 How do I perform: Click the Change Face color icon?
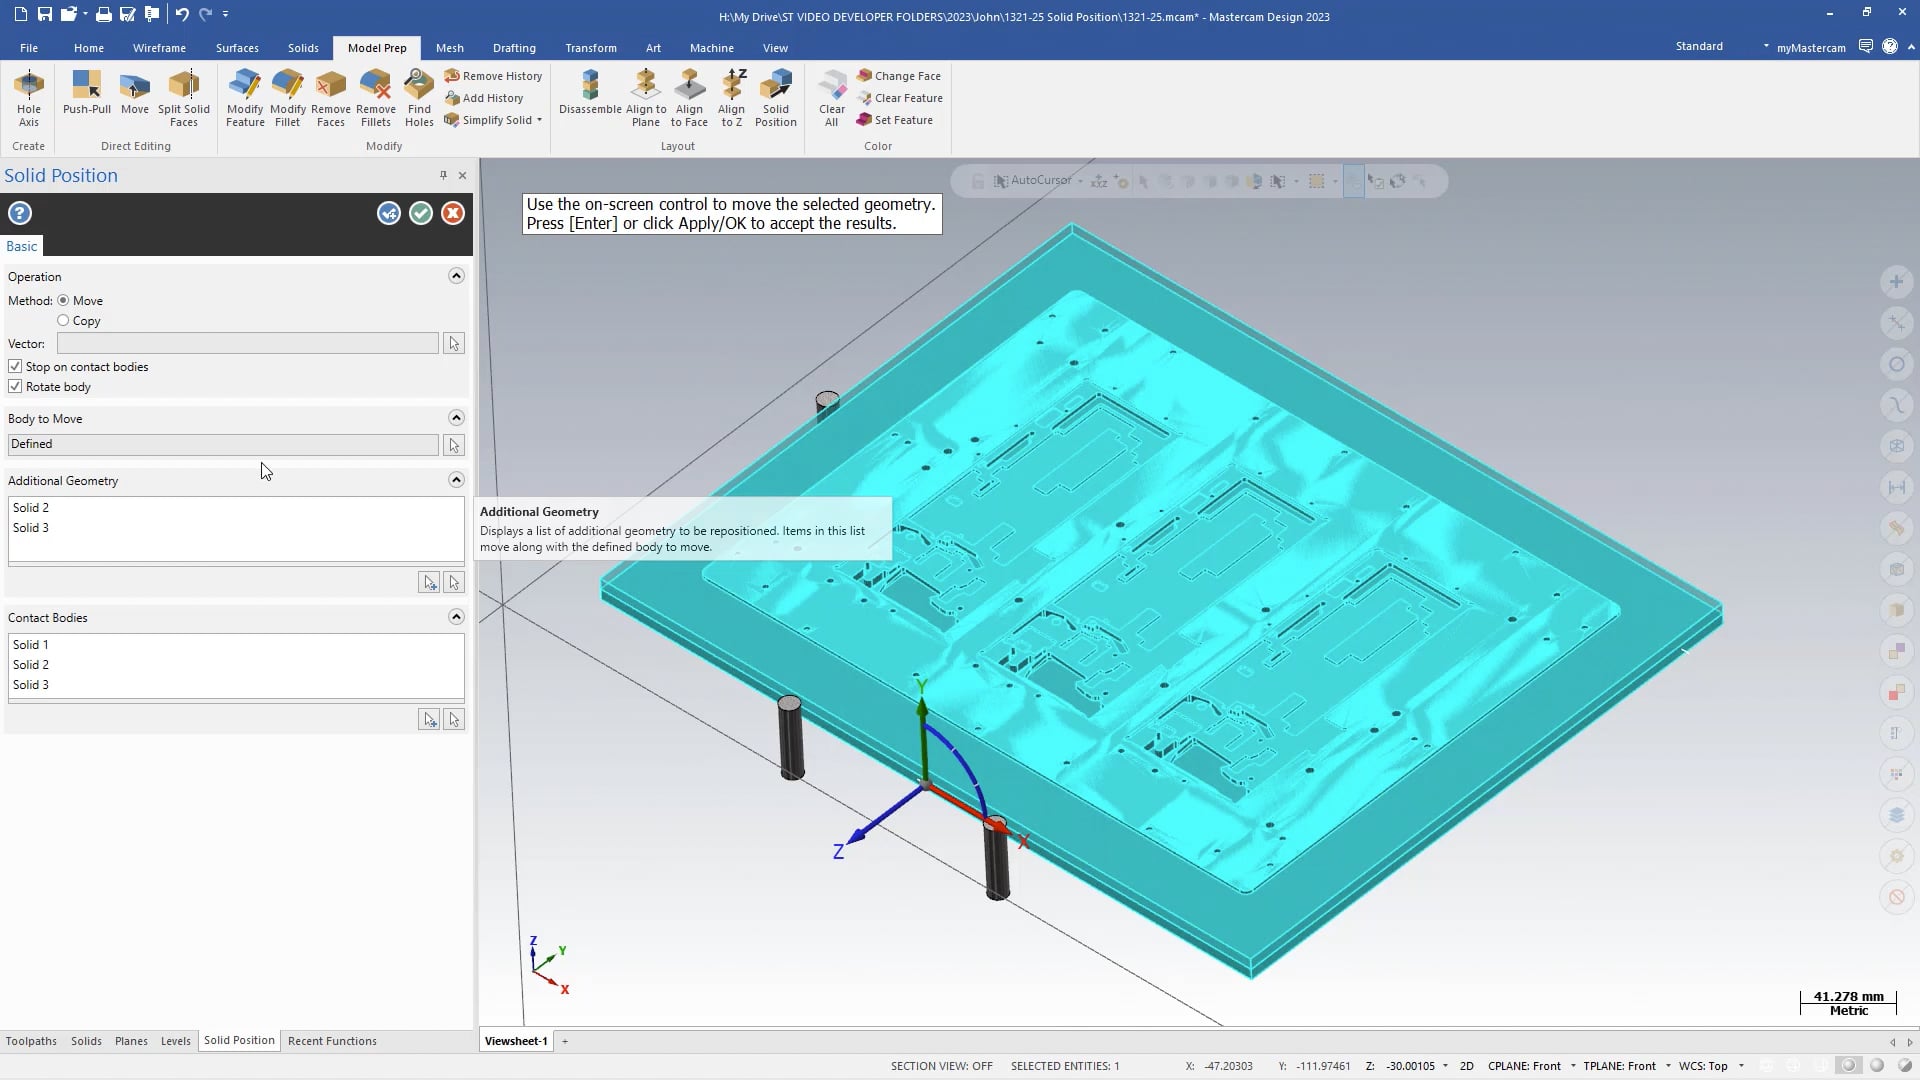point(864,75)
